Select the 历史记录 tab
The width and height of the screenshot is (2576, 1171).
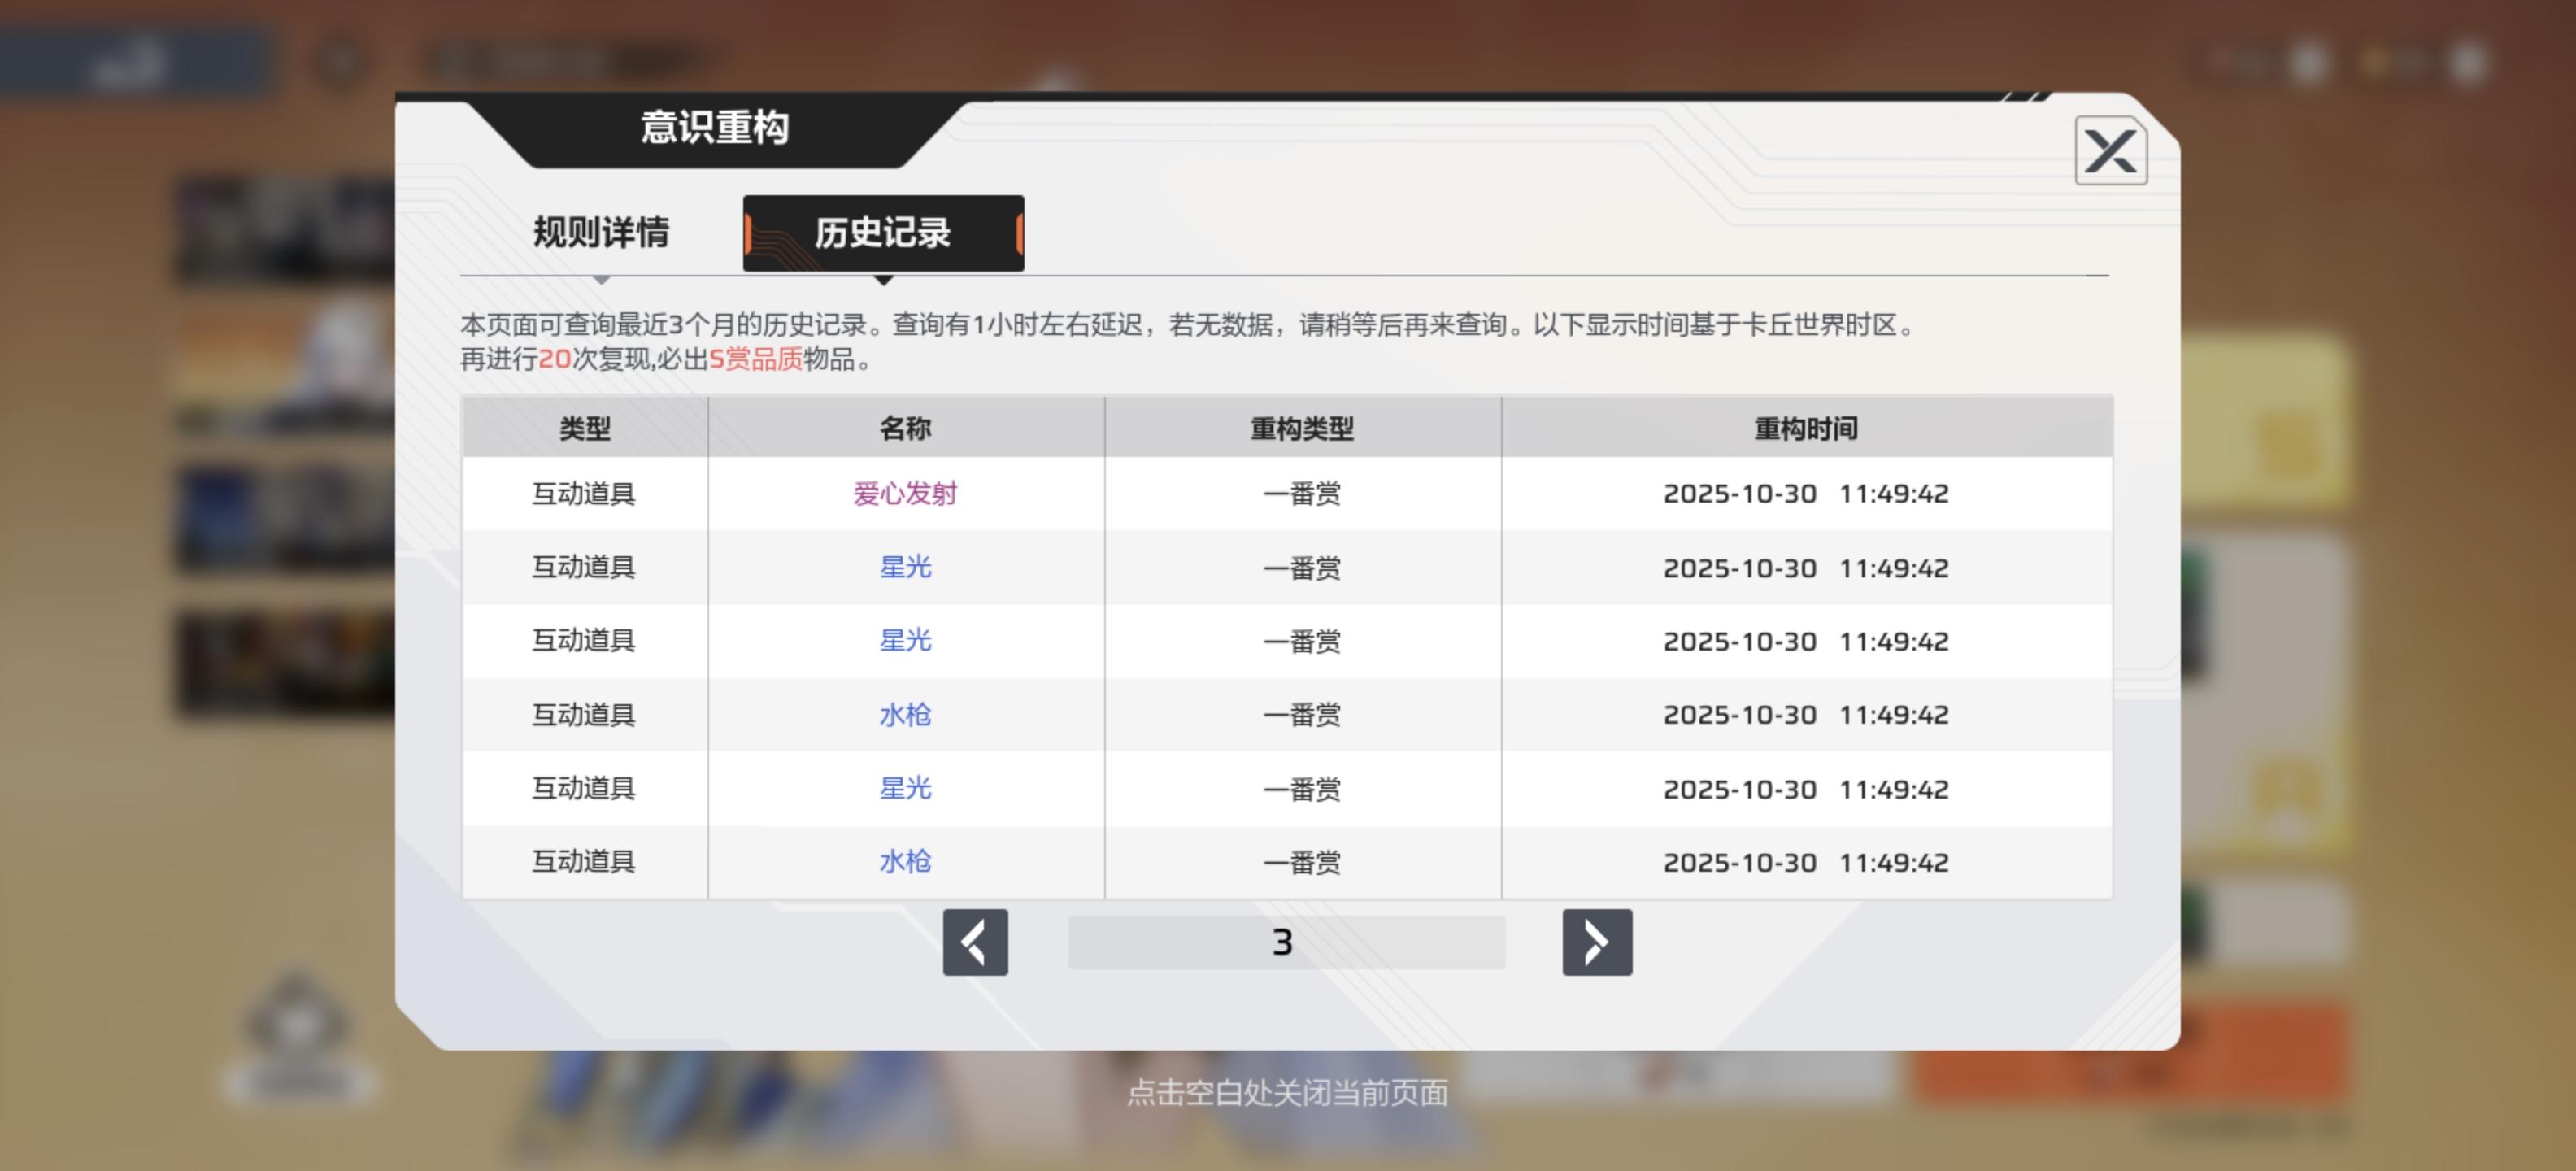pos(883,232)
